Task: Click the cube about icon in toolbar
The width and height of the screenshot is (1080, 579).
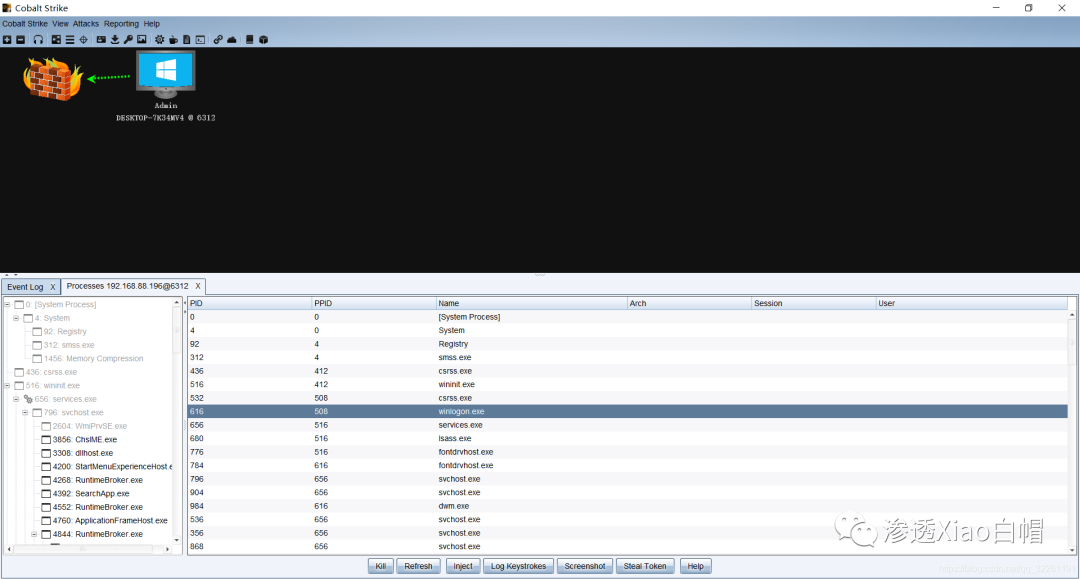Action: 263,40
